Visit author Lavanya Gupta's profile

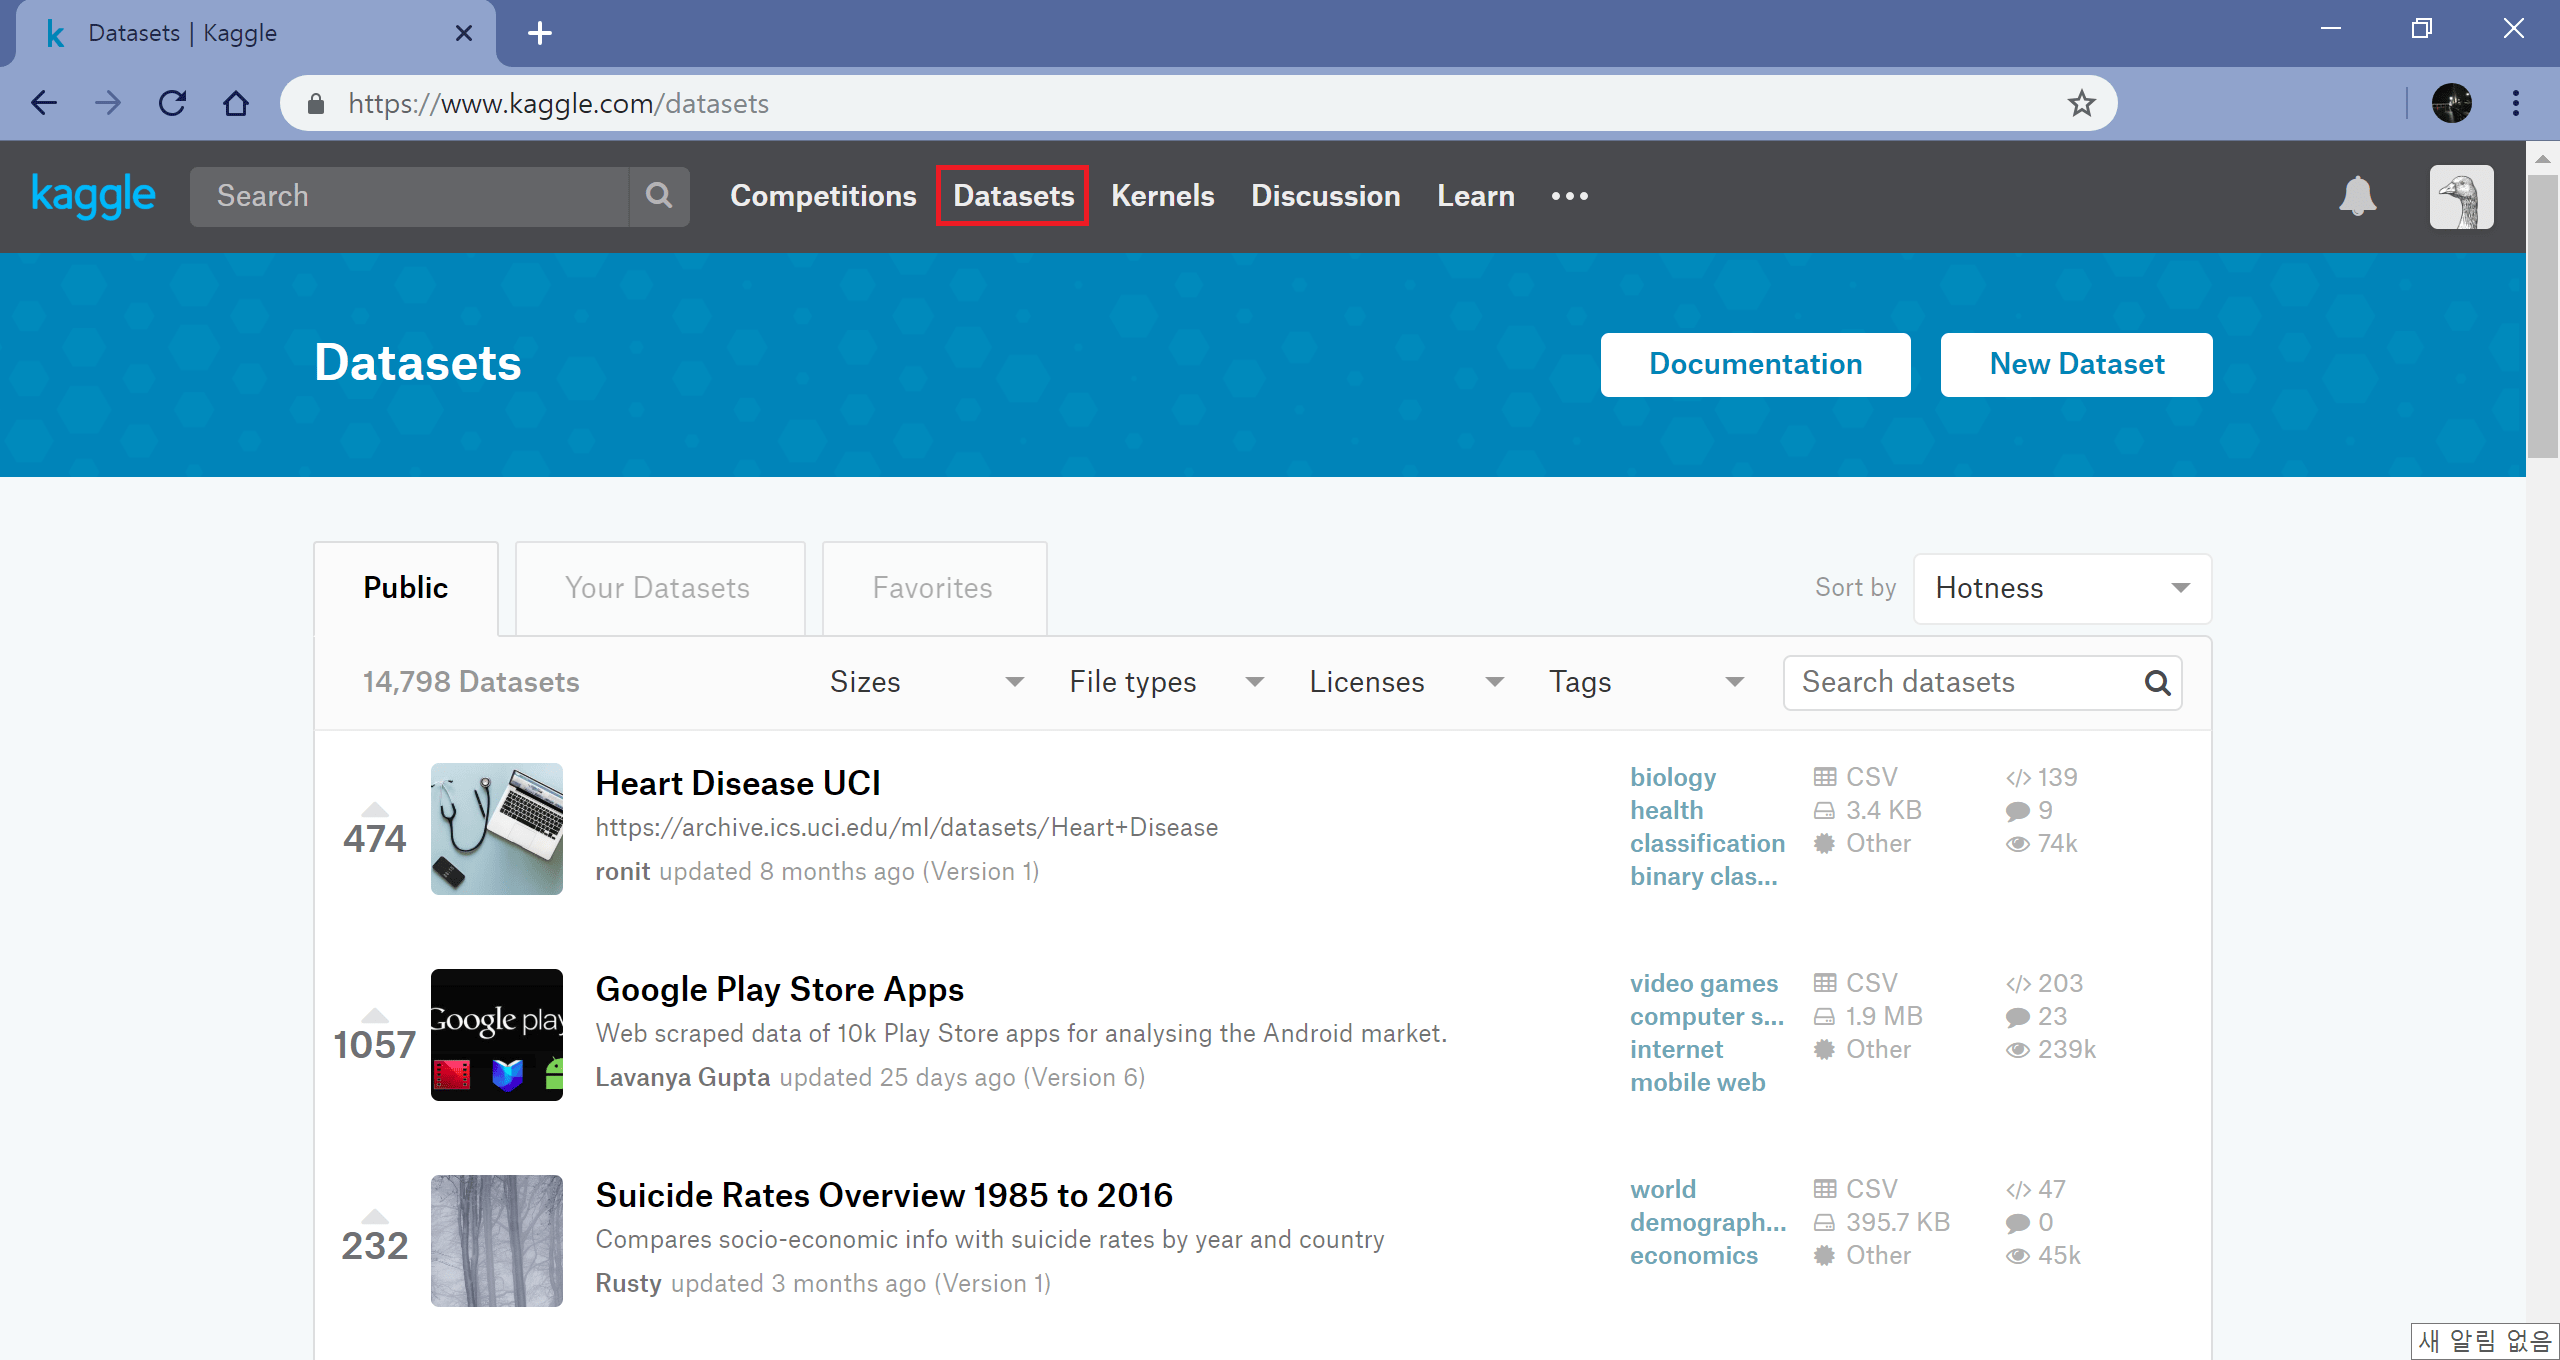coord(682,1078)
